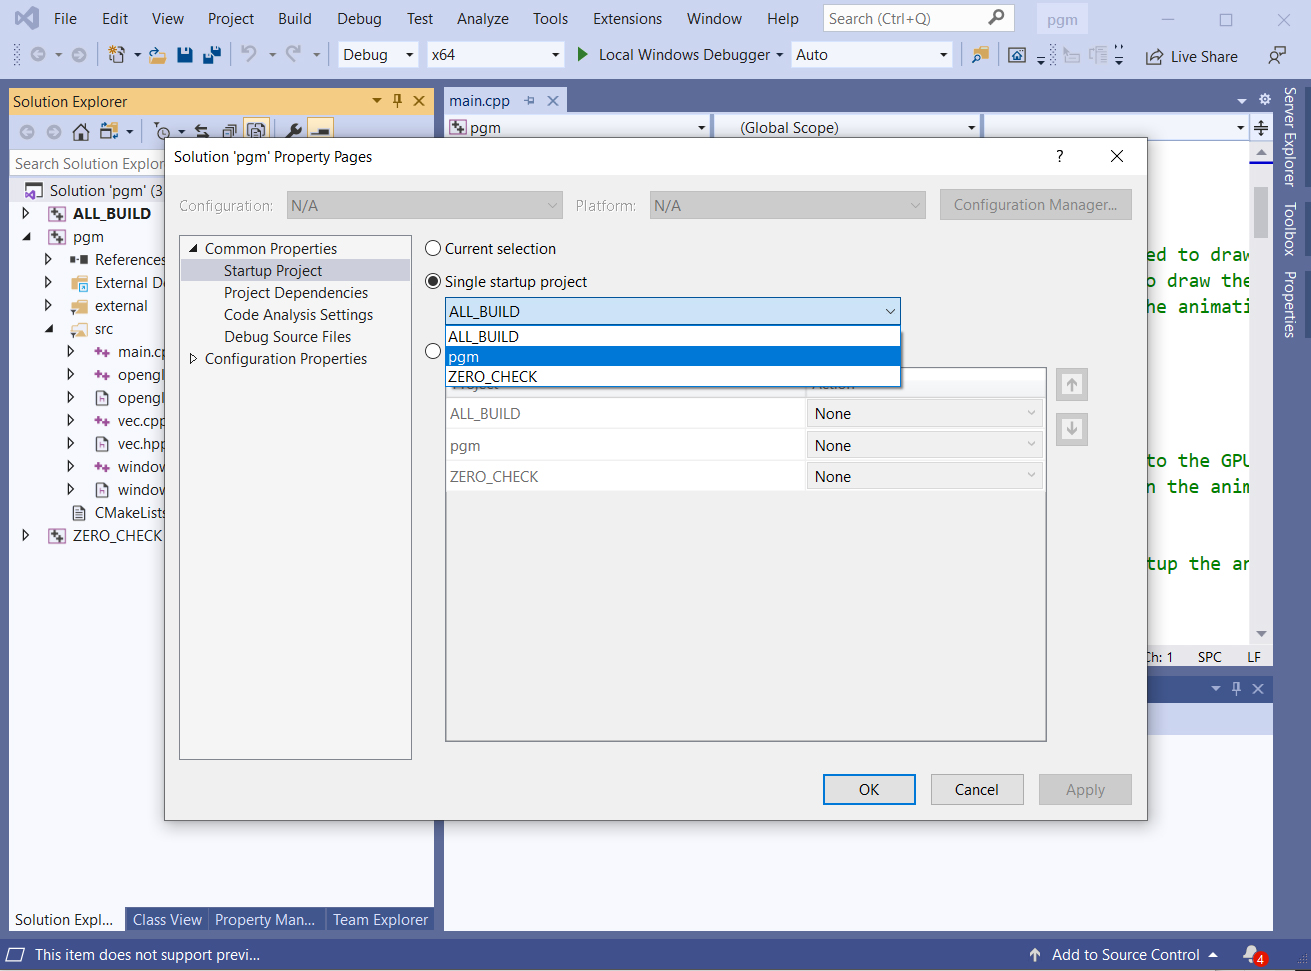Choose the highlighted pgm option in dropdown list
The height and width of the screenshot is (971, 1311).
coord(673,357)
